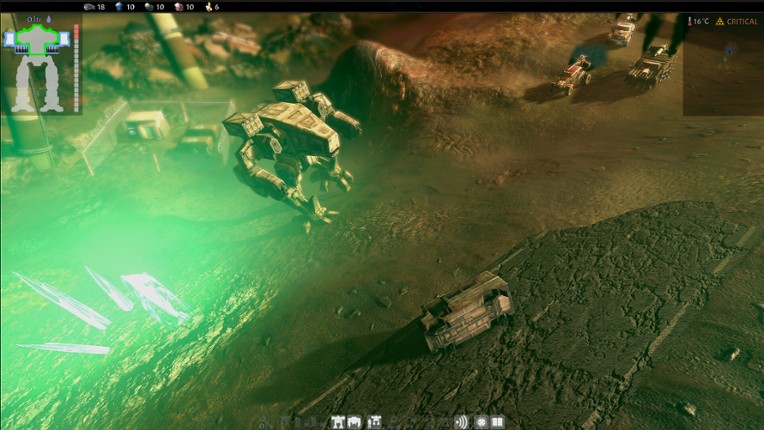Click the pink gem resource icon
Image resolution: width=764 pixels, height=430 pixels.
[178, 6]
